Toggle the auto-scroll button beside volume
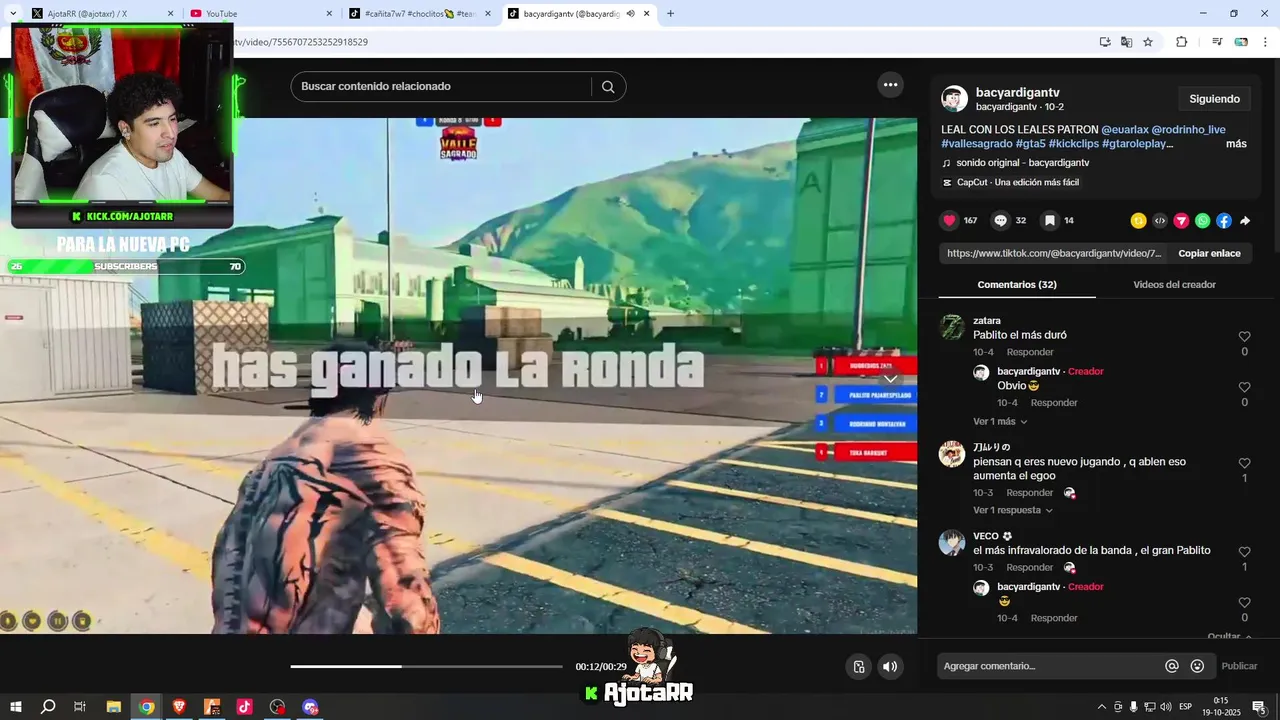Viewport: 1280px width, 720px height. pos(858,667)
